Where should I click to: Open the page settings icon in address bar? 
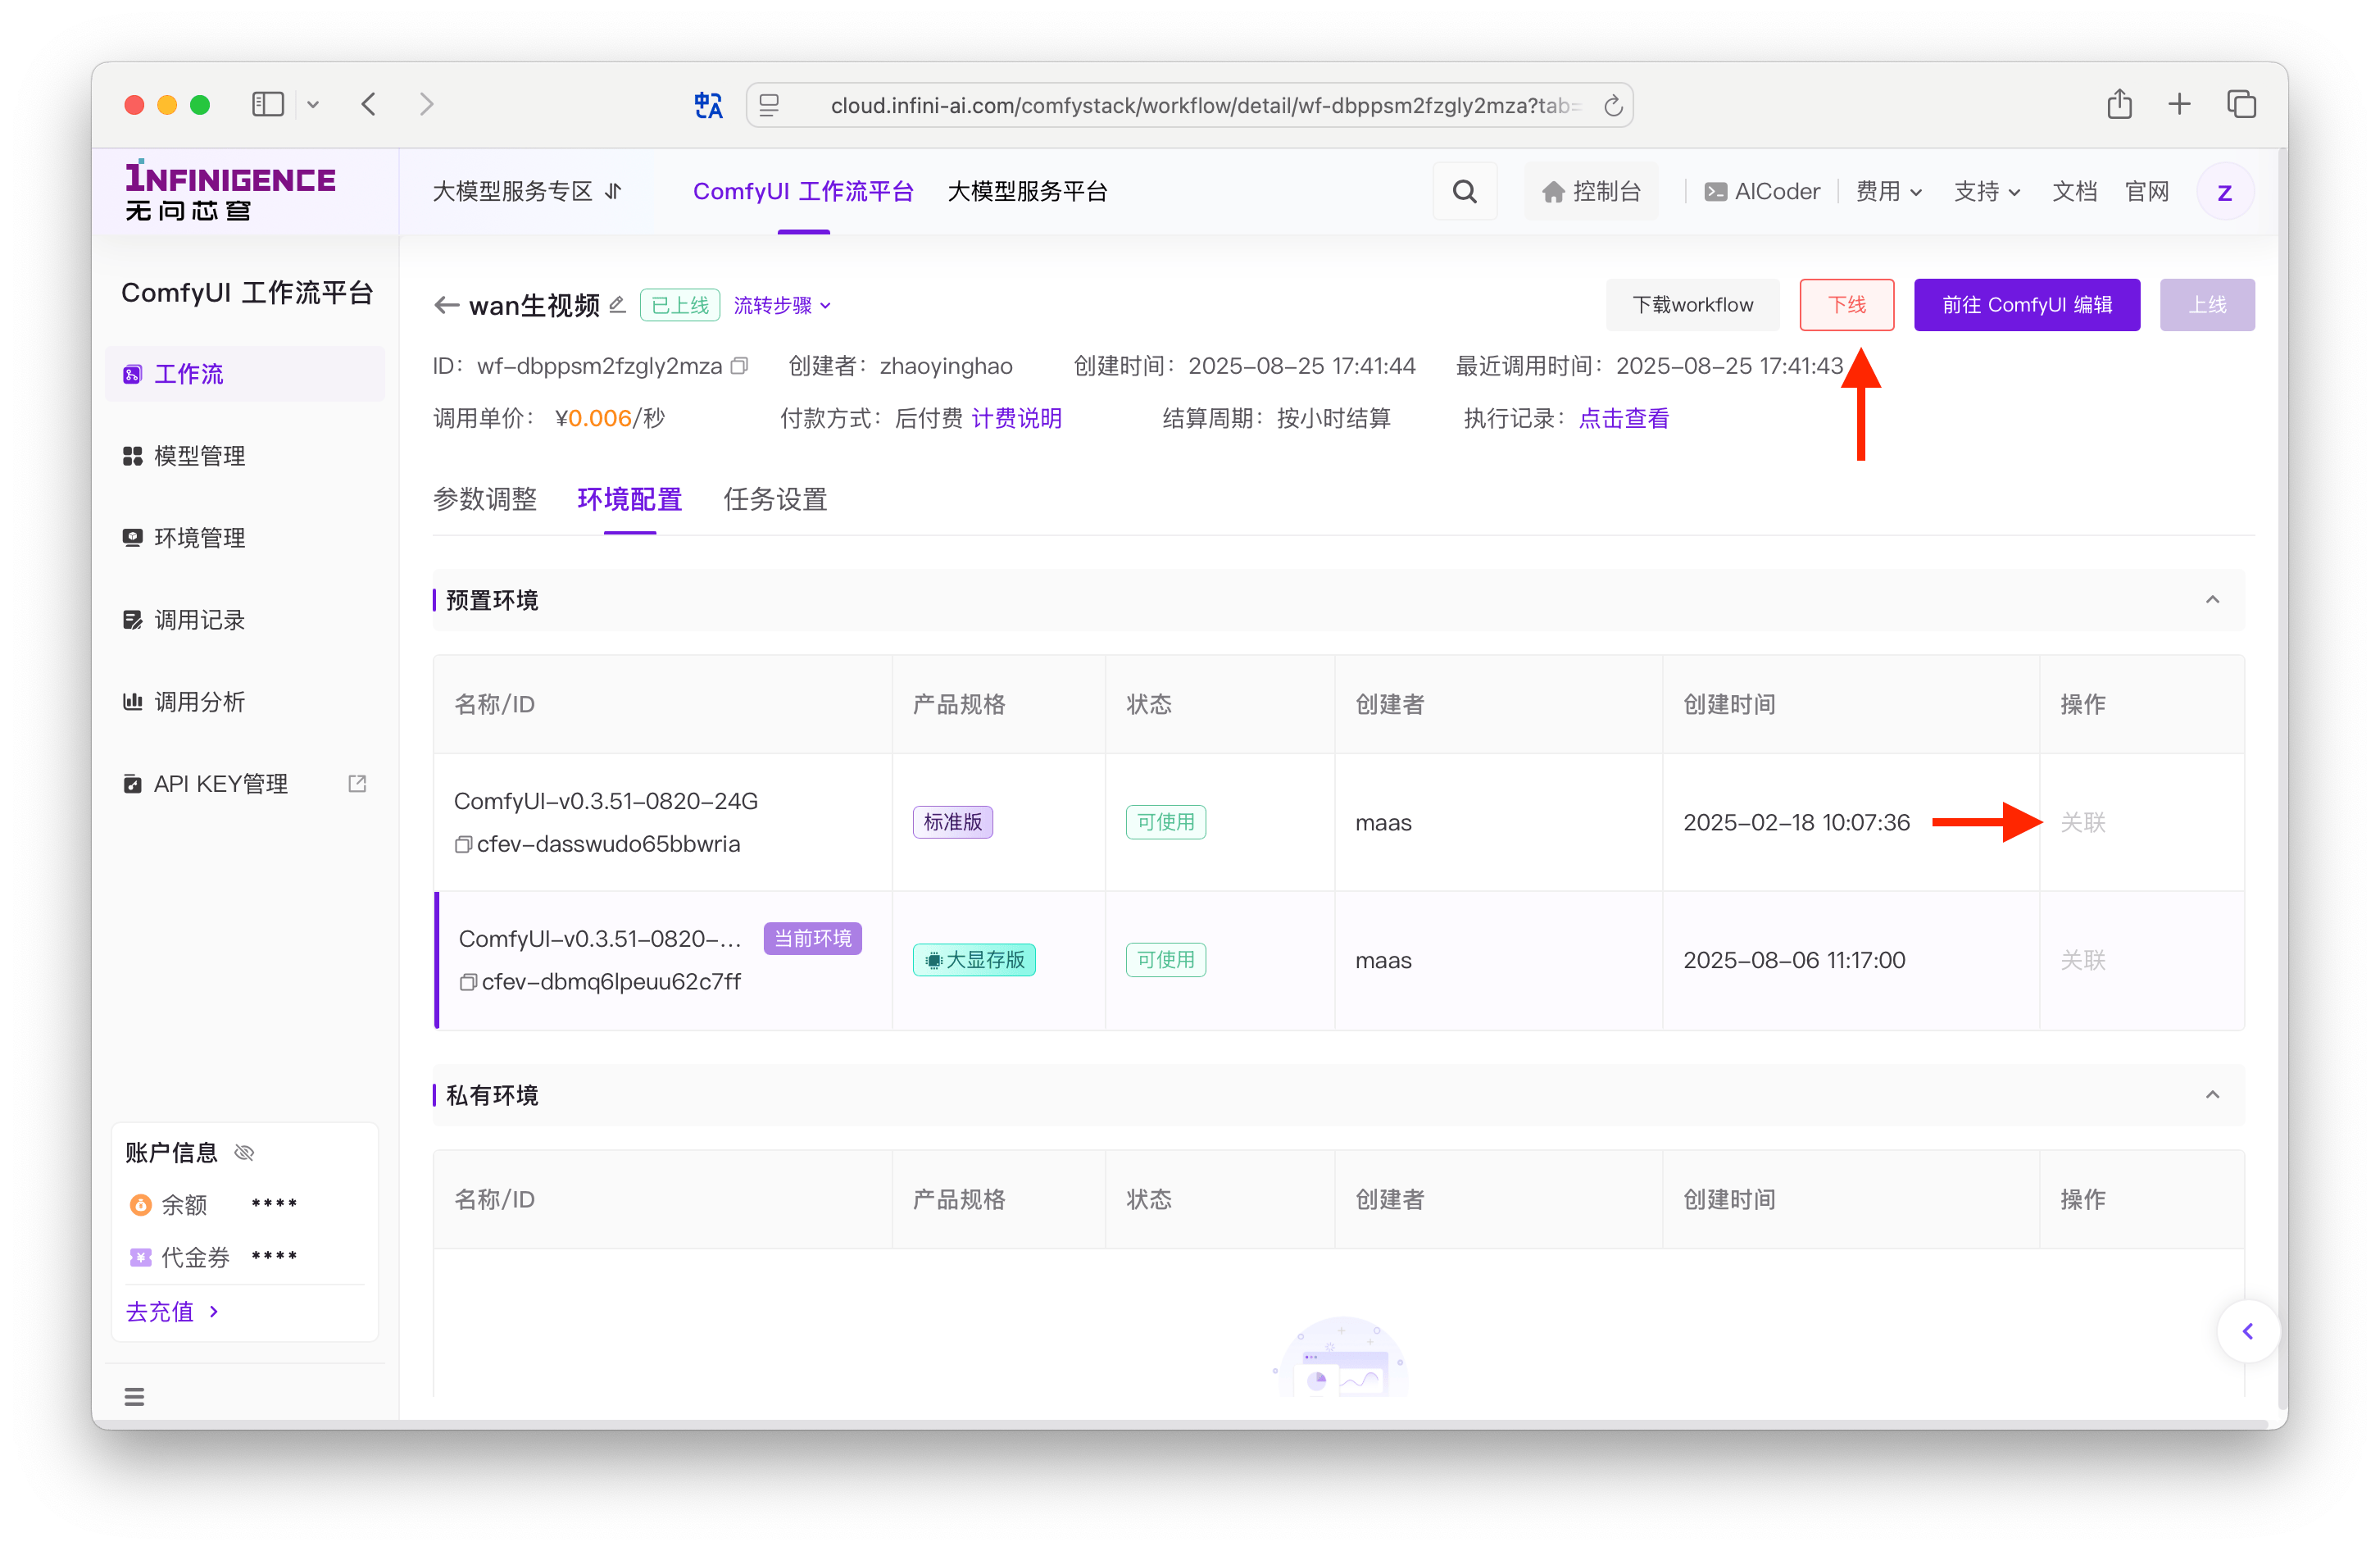[768, 105]
